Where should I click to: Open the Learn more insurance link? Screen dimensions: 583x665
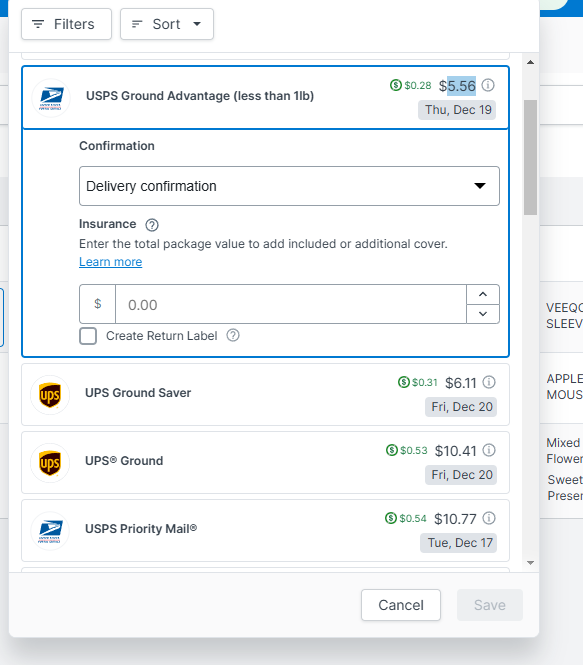(111, 262)
